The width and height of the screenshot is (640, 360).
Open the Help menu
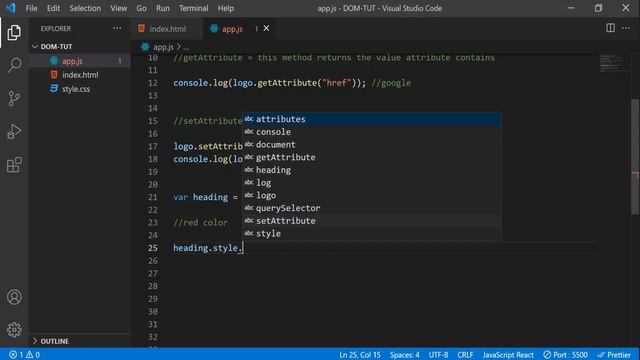(225, 8)
